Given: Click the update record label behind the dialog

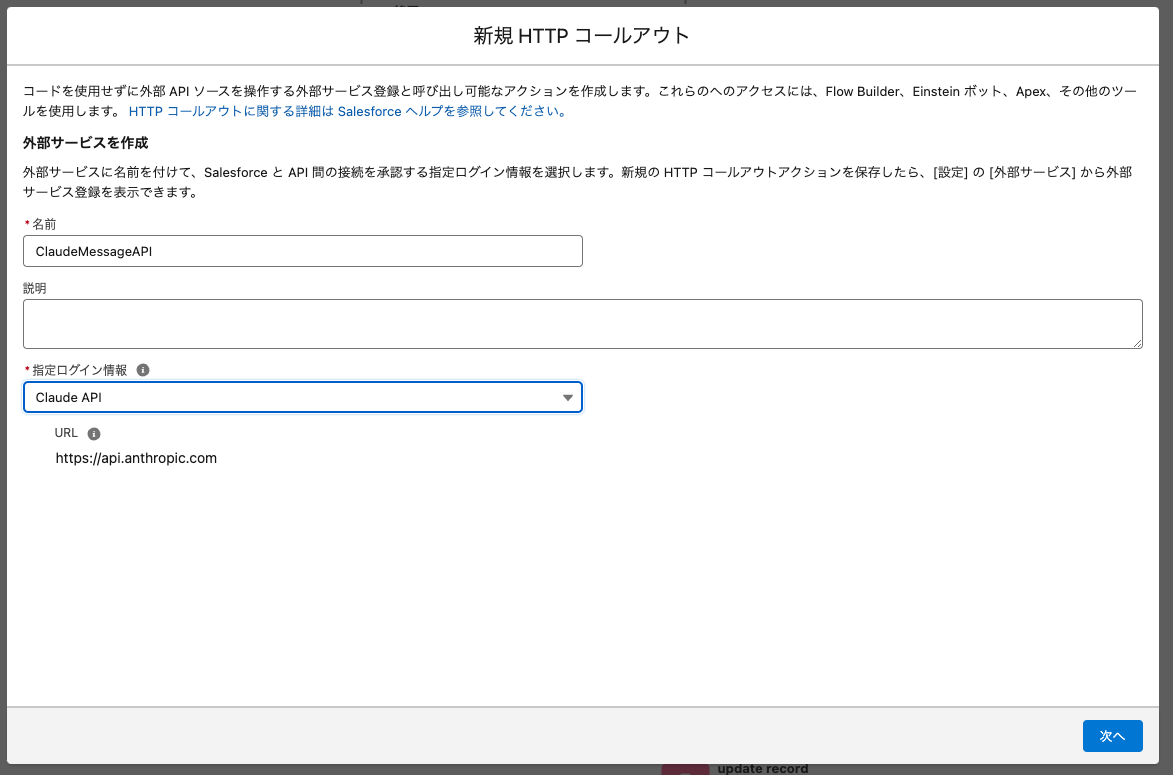Looking at the screenshot, I should [x=762, y=768].
